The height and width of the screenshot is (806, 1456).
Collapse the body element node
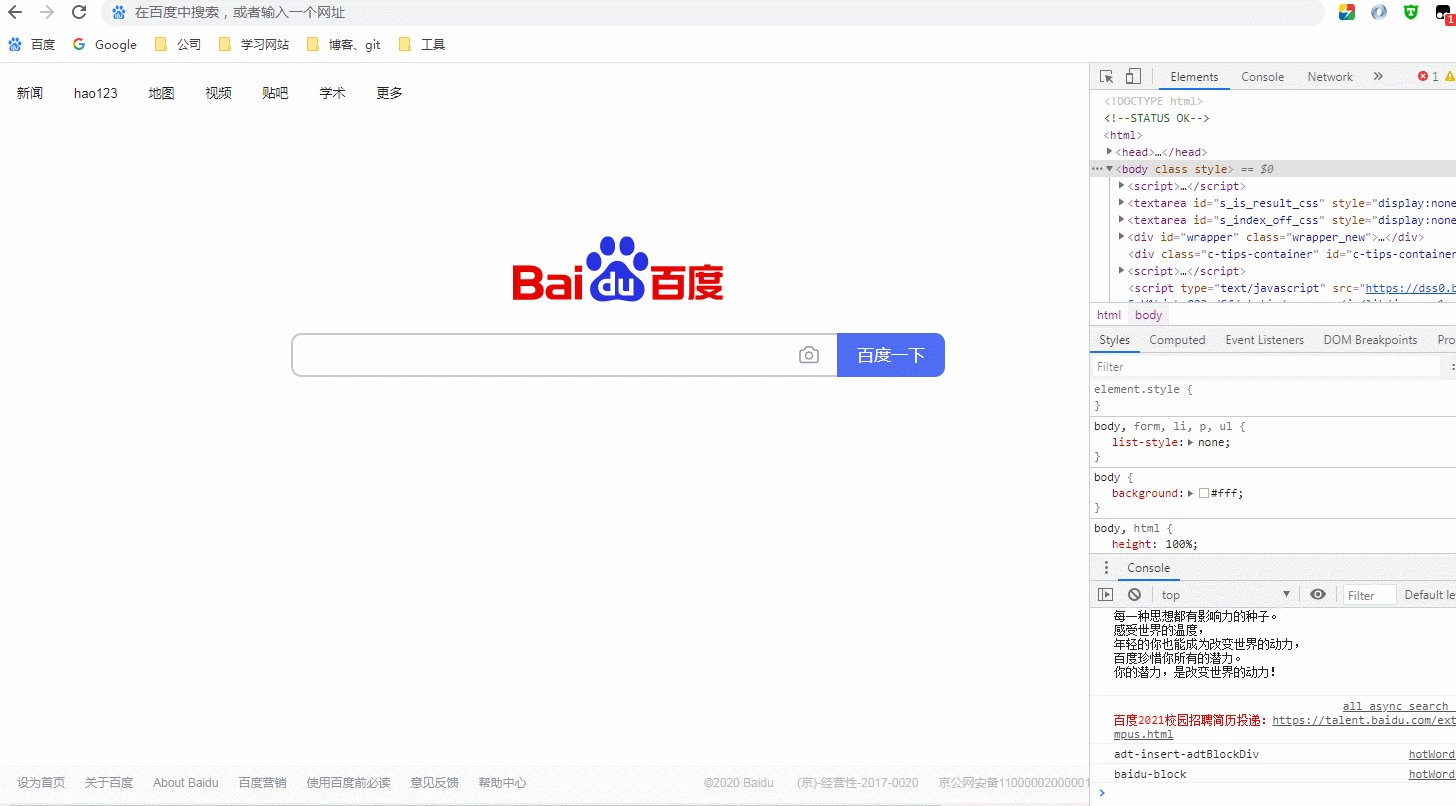[1110, 169]
